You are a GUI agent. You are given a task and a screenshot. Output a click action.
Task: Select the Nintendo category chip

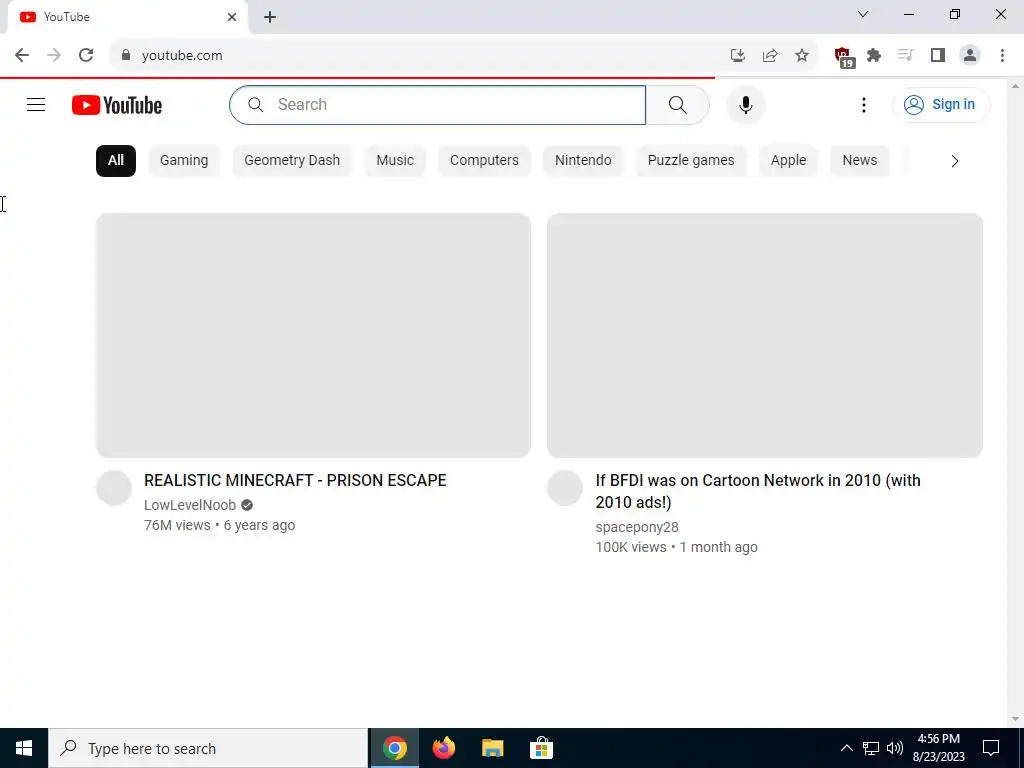tap(583, 161)
